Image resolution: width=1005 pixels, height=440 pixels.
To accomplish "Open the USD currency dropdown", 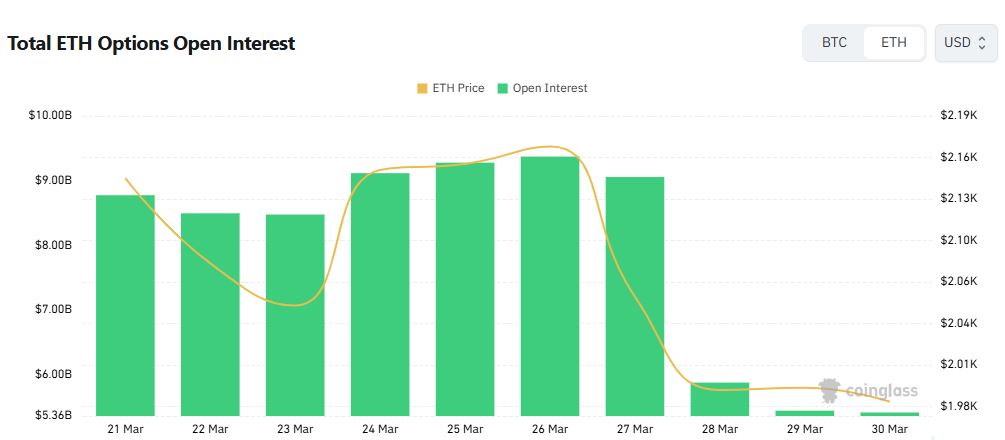I will coord(965,43).
